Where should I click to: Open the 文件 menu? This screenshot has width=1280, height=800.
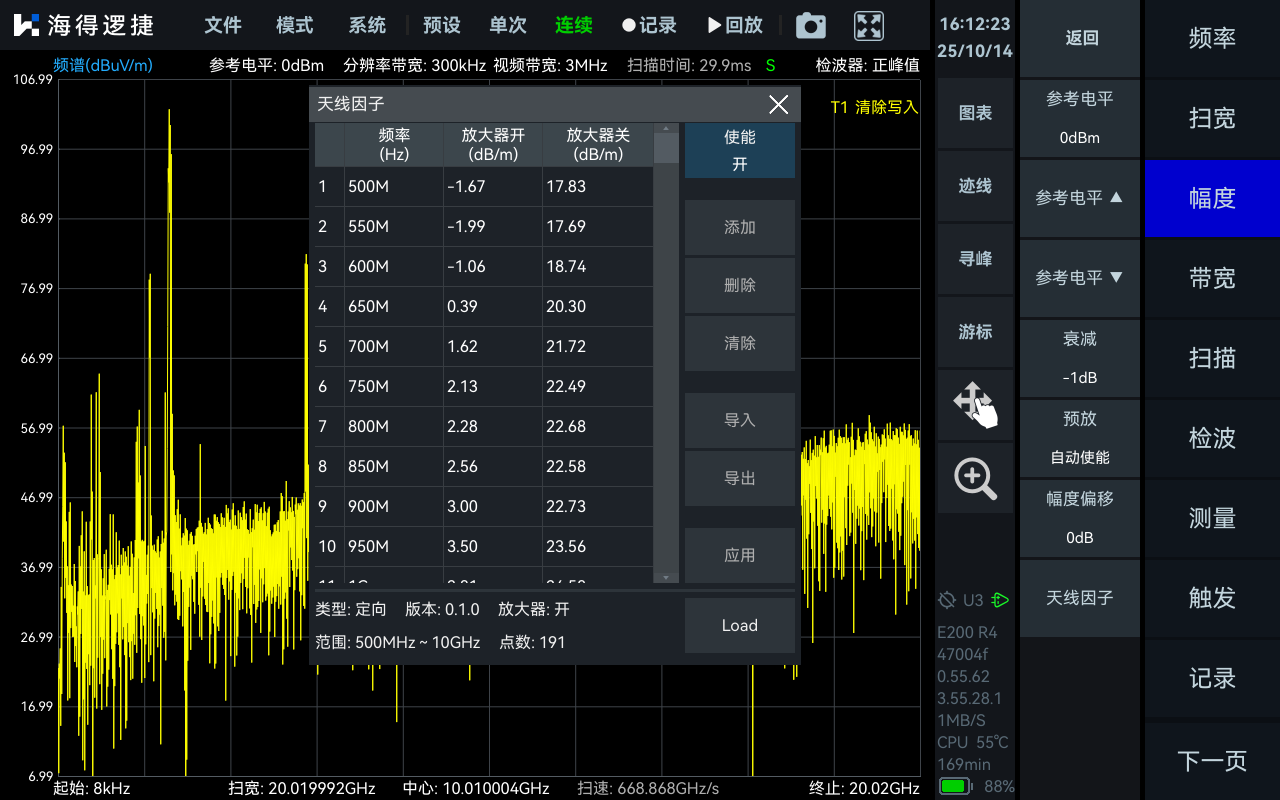click(223, 26)
